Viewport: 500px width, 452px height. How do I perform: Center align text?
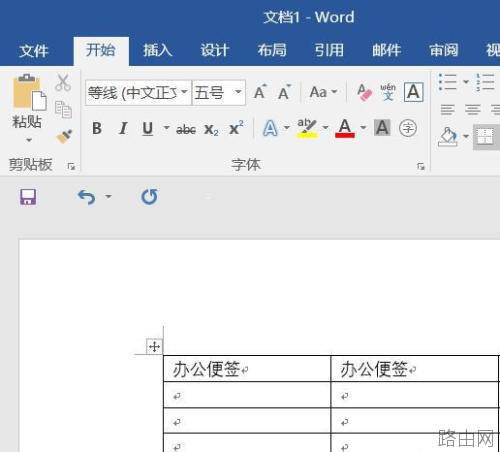coord(473,110)
